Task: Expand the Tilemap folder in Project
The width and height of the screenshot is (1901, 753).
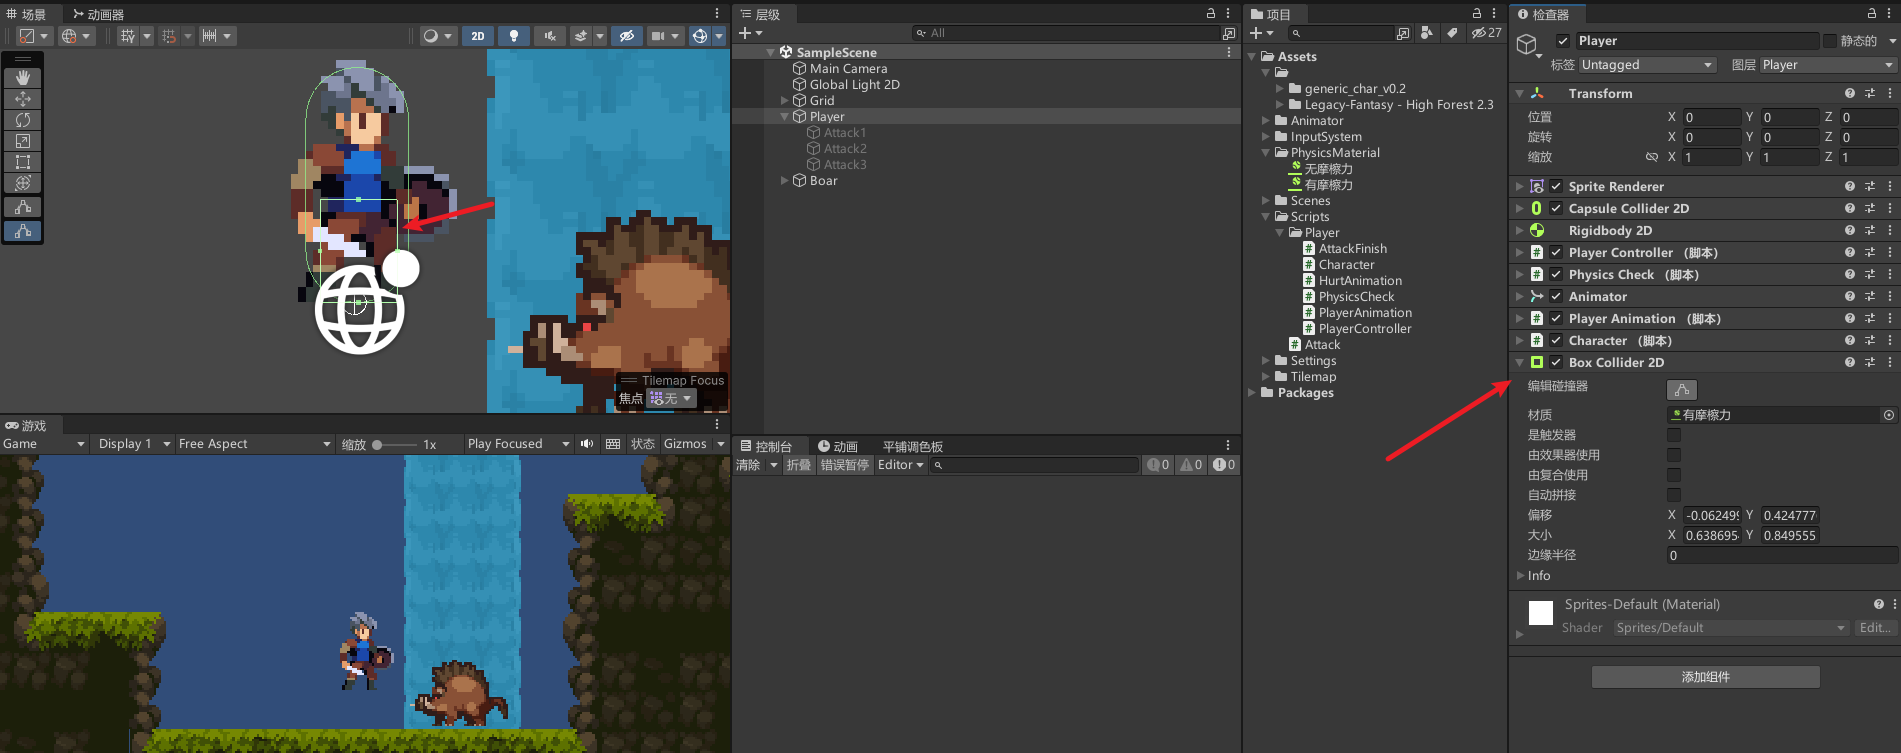Action: click(1266, 377)
